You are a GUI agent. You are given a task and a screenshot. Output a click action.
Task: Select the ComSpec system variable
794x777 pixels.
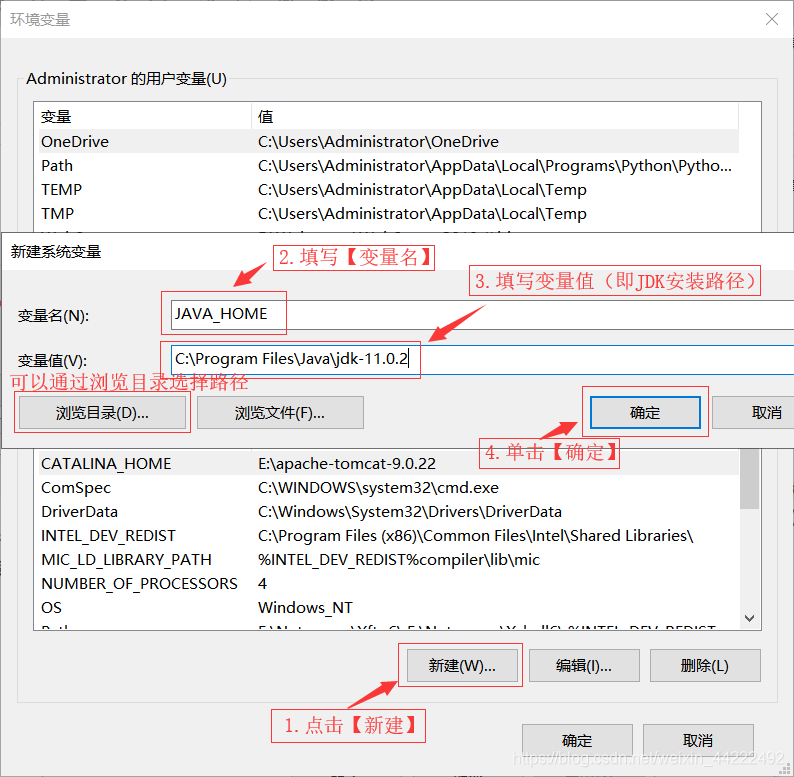(389, 487)
